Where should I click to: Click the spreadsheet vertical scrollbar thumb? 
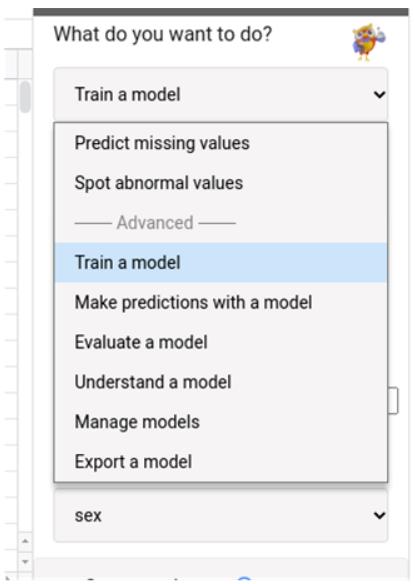pos(25,96)
